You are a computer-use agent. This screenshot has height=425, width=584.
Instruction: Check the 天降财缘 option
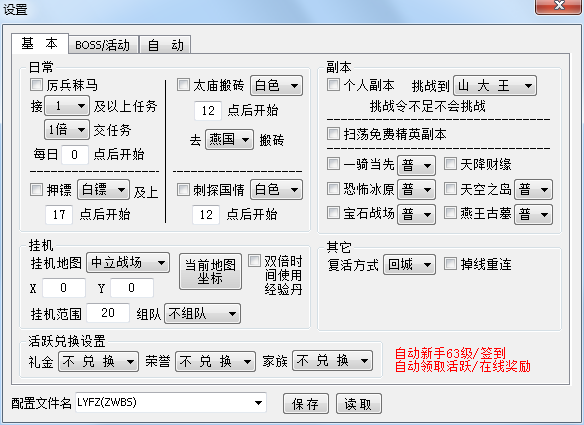(450, 164)
